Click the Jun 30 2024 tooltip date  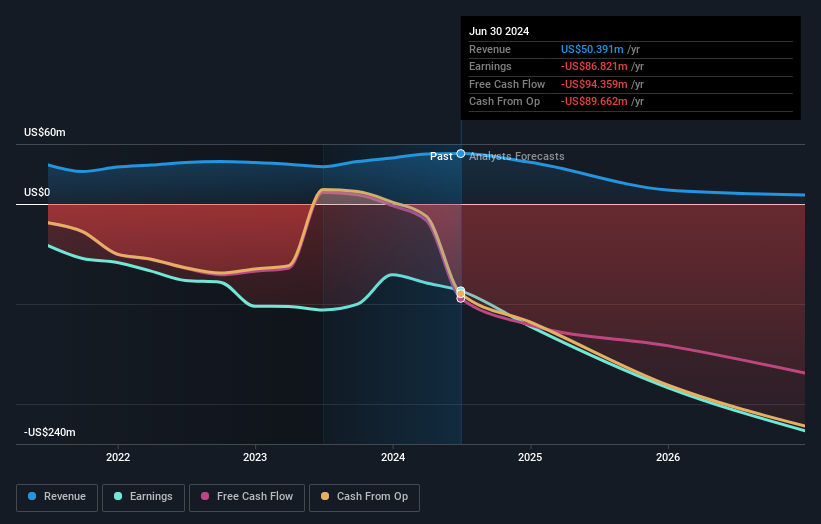coord(499,31)
